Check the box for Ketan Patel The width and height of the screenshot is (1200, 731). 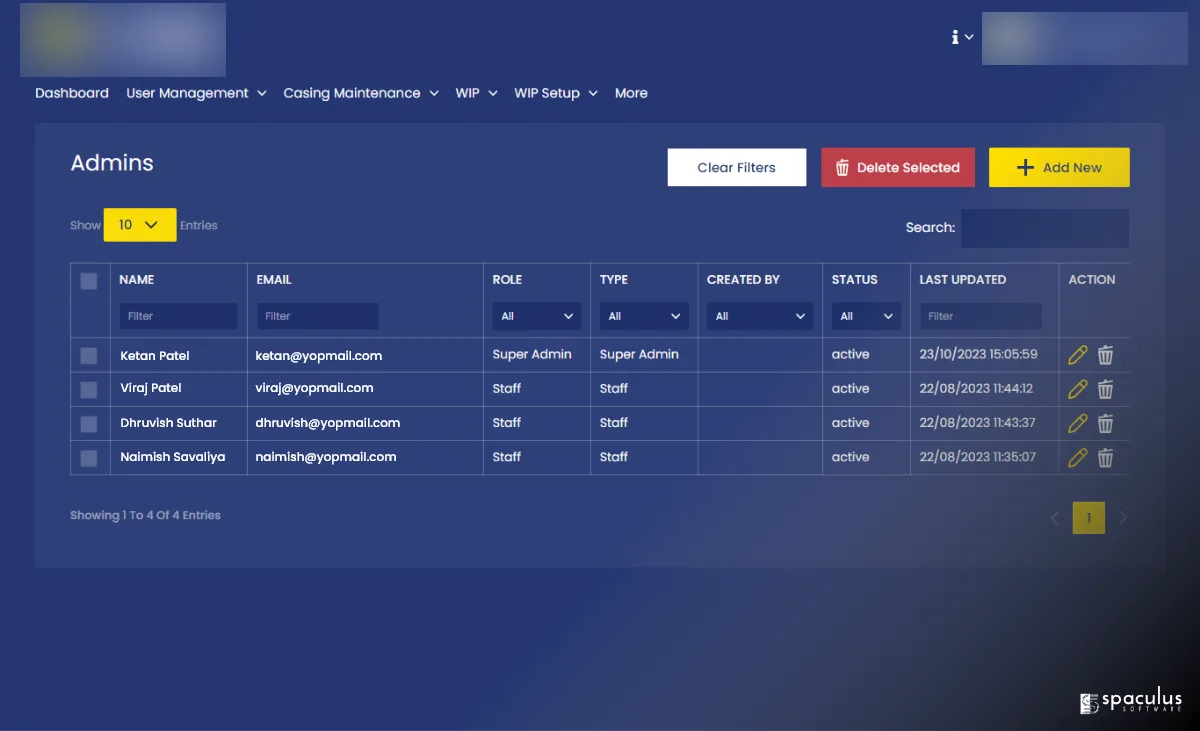point(89,355)
